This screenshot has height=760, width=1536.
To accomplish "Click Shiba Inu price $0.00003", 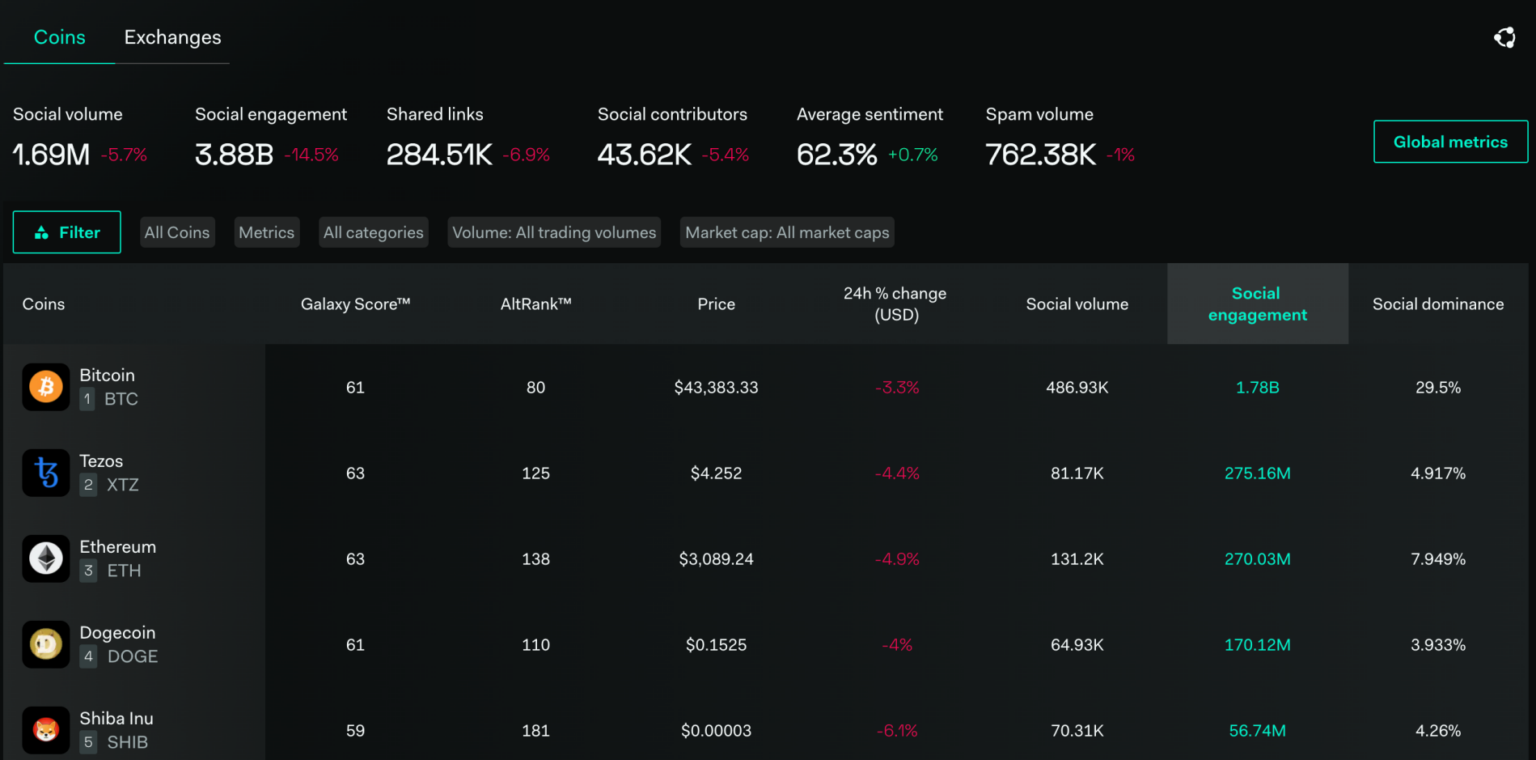I will (716, 731).
